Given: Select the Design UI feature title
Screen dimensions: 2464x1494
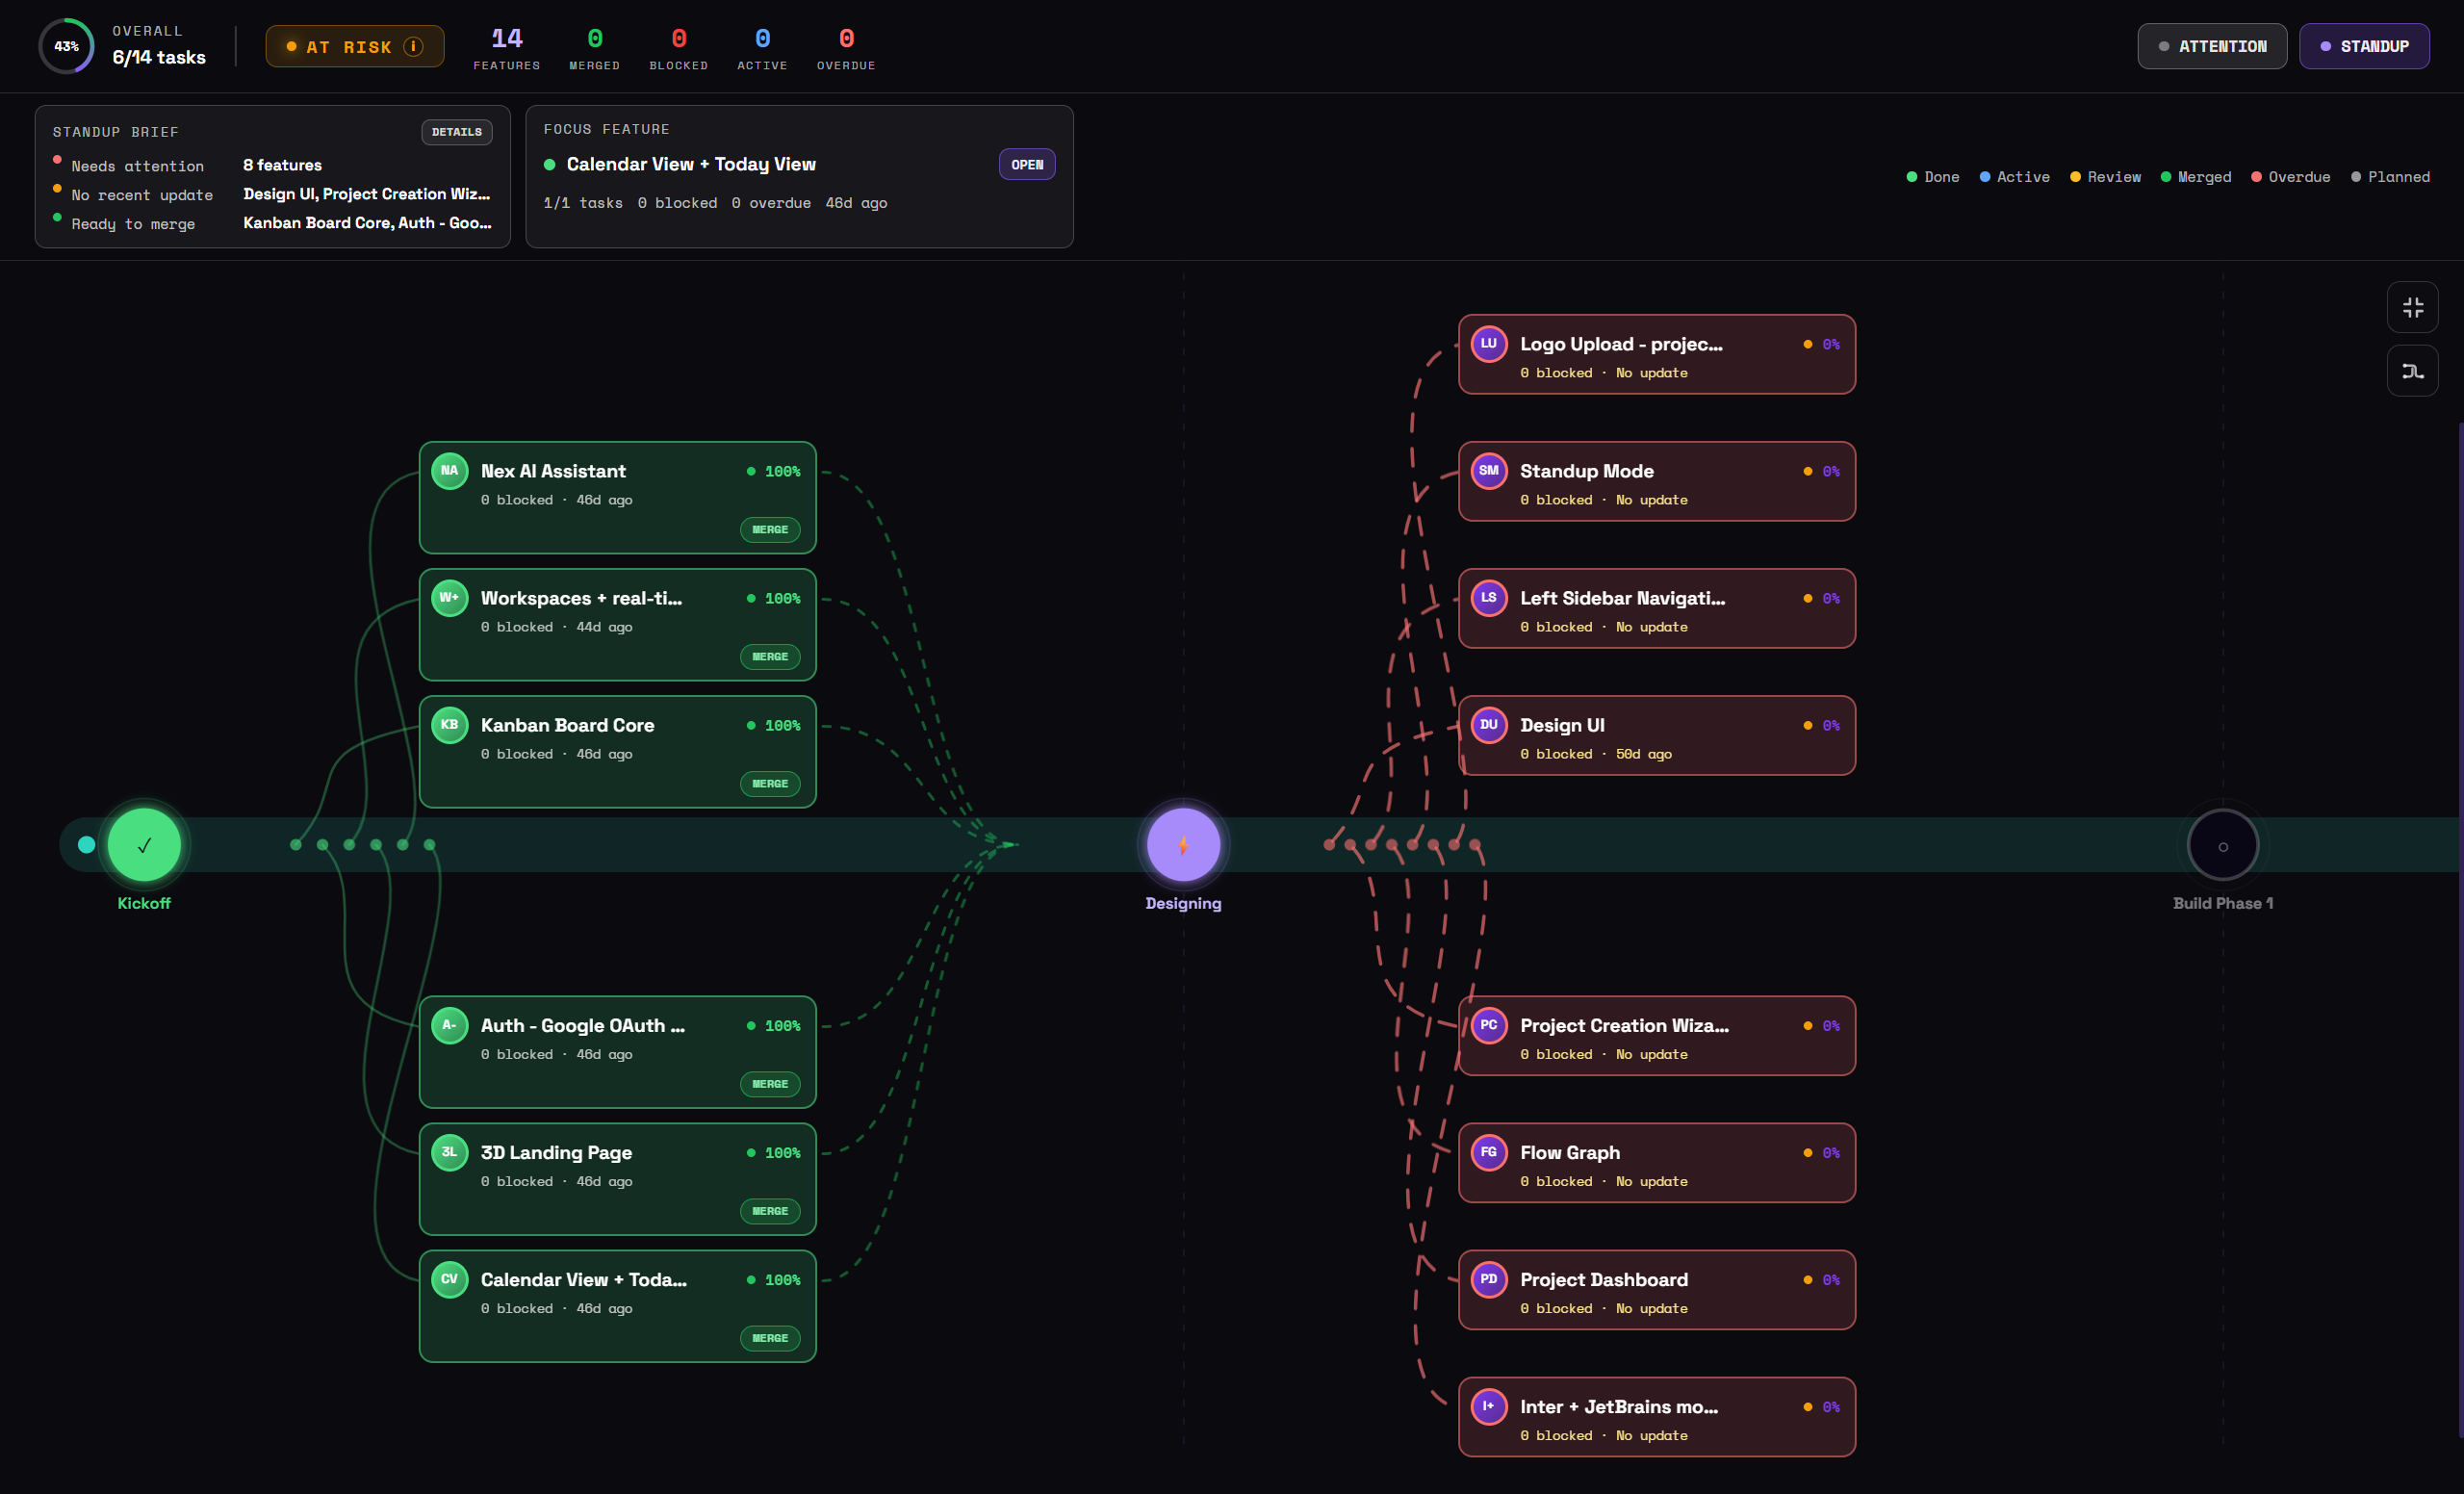Looking at the screenshot, I should pos(1562,725).
